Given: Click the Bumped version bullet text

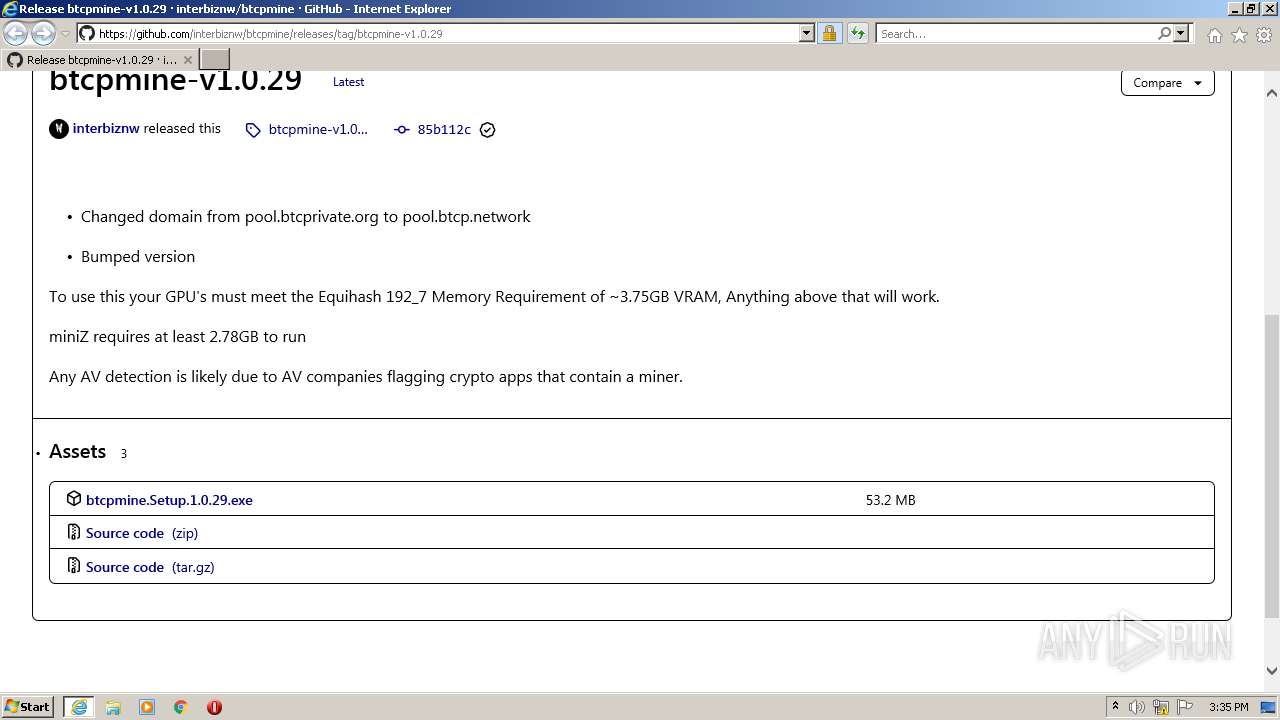Looking at the screenshot, I should point(138,256).
